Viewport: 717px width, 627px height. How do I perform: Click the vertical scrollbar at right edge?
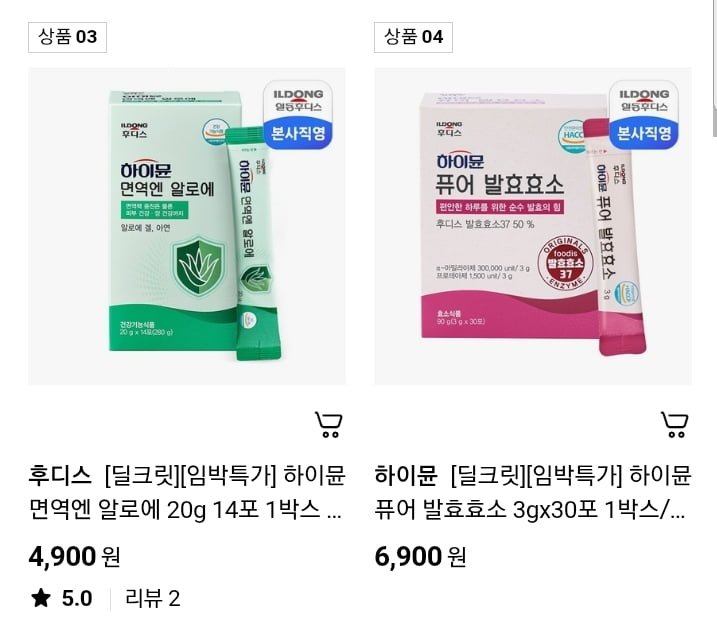714,69
